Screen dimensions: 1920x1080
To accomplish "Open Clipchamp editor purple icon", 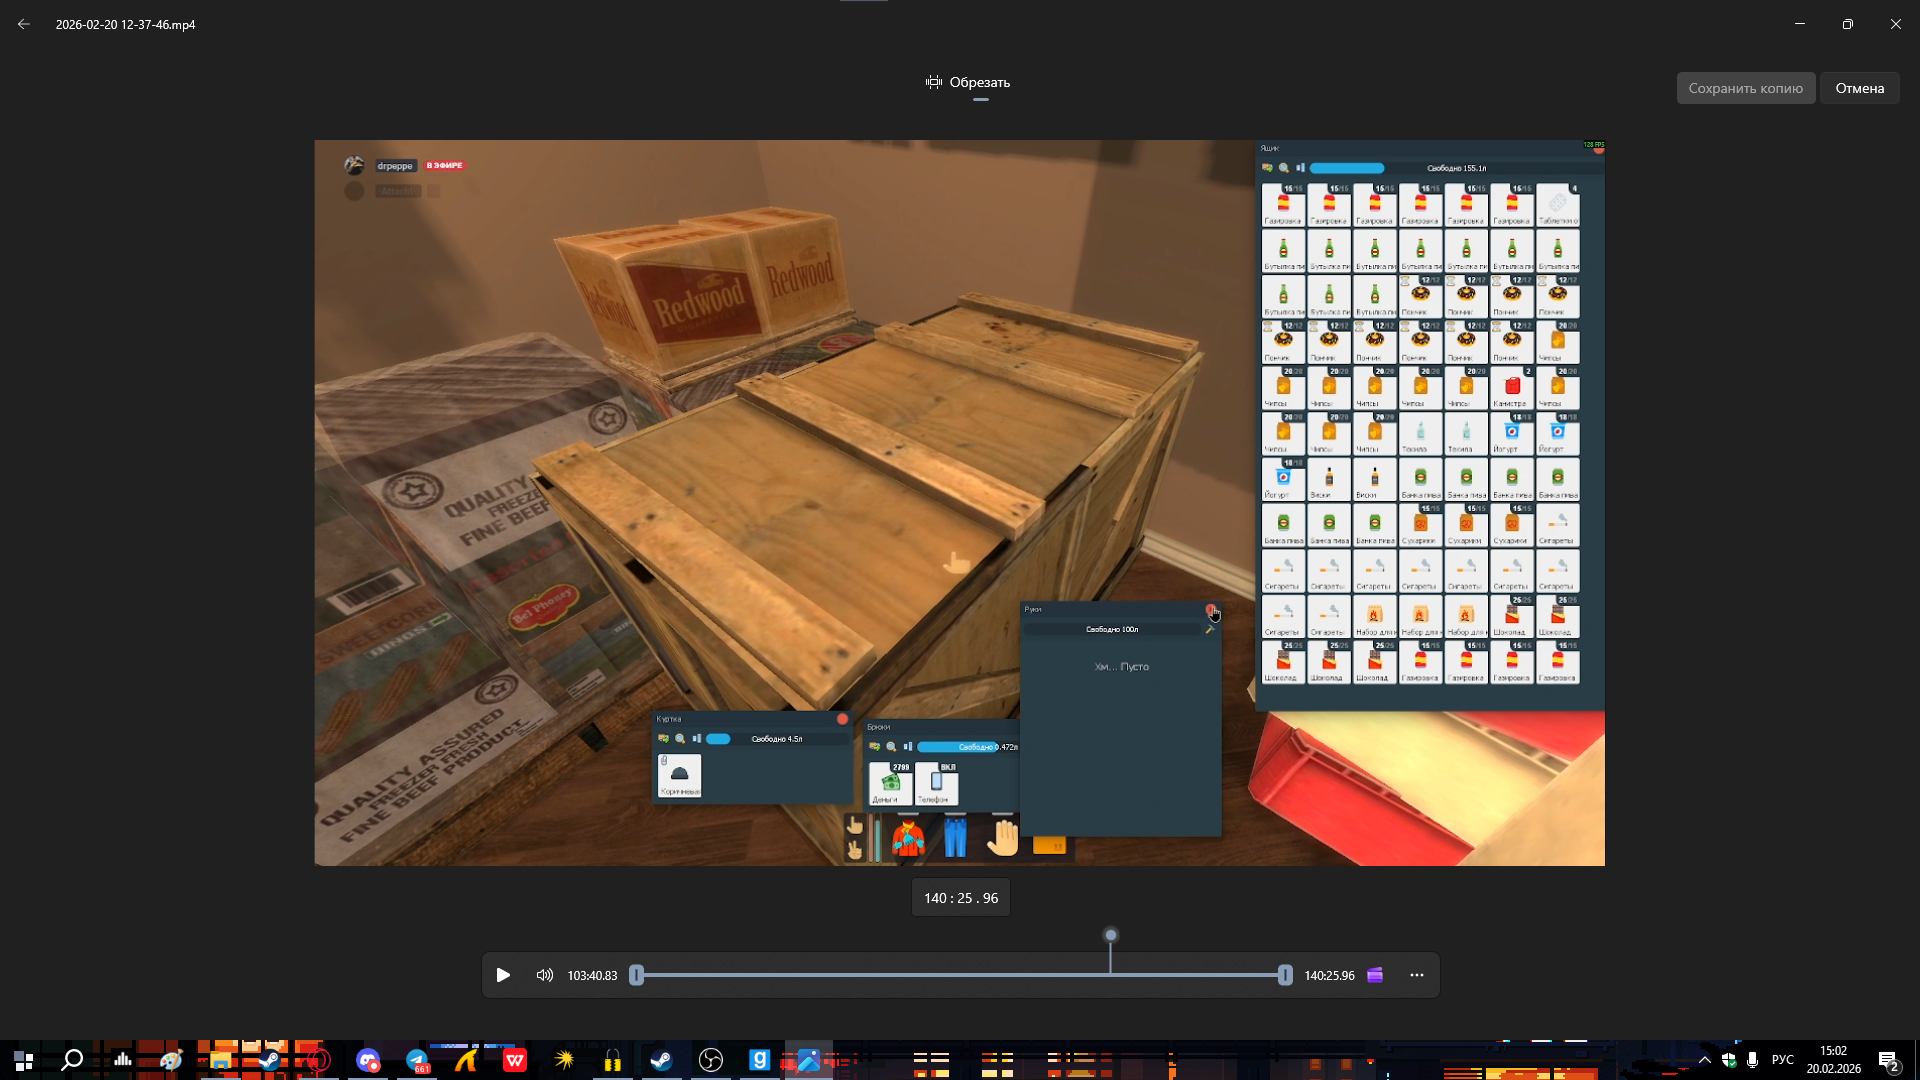I will [x=1375, y=975].
